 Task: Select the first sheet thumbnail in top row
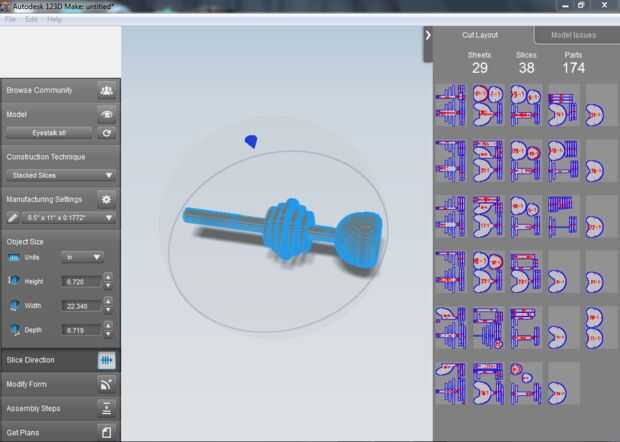tap(450, 105)
